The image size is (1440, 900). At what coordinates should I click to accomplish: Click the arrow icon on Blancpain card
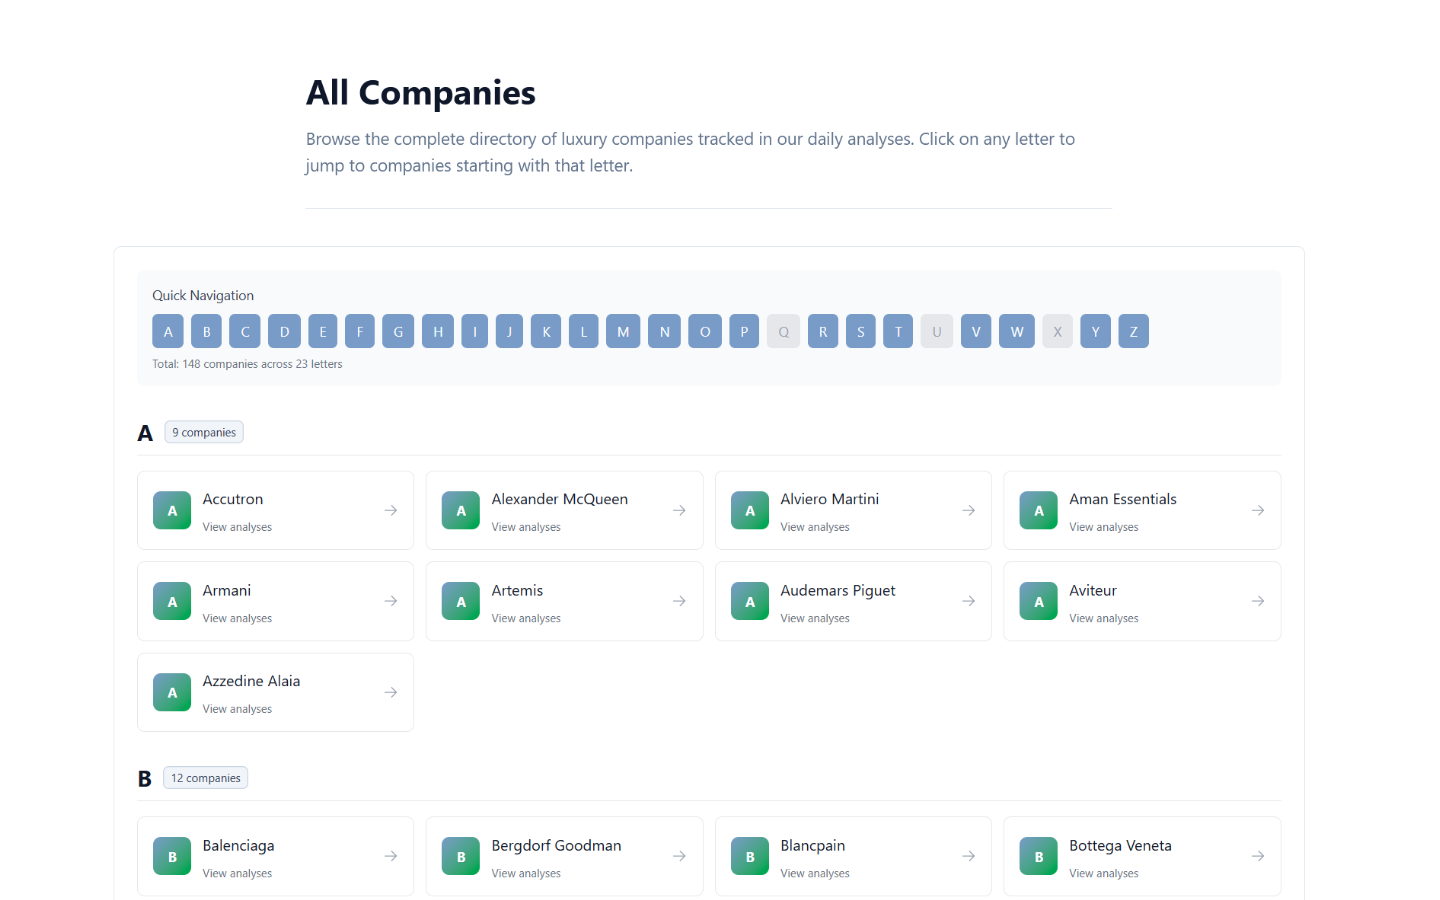tap(969, 856)
